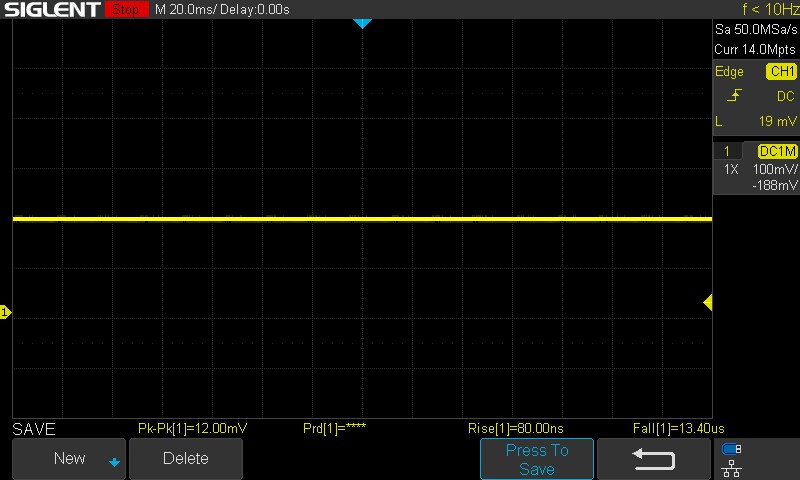Click the rising edge trigger slope icon
This screenshot has height=480, width=800.
(x=734, y=95)
